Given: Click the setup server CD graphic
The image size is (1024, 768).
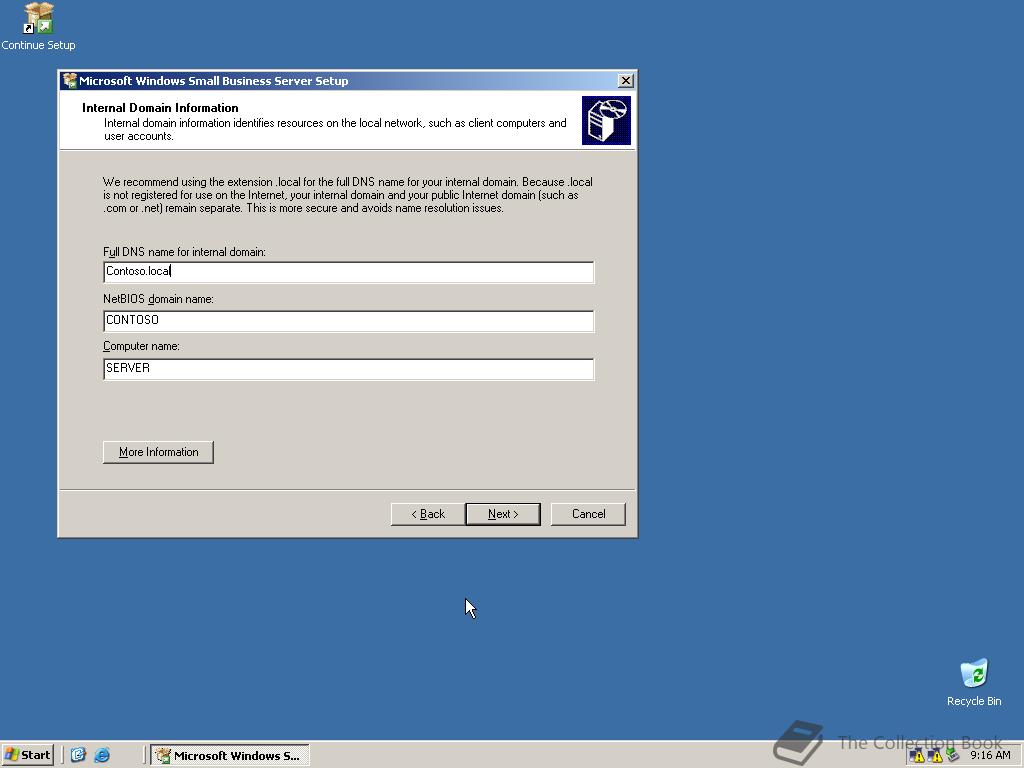Looking at the screenshot, I should [x=606, y=120].
